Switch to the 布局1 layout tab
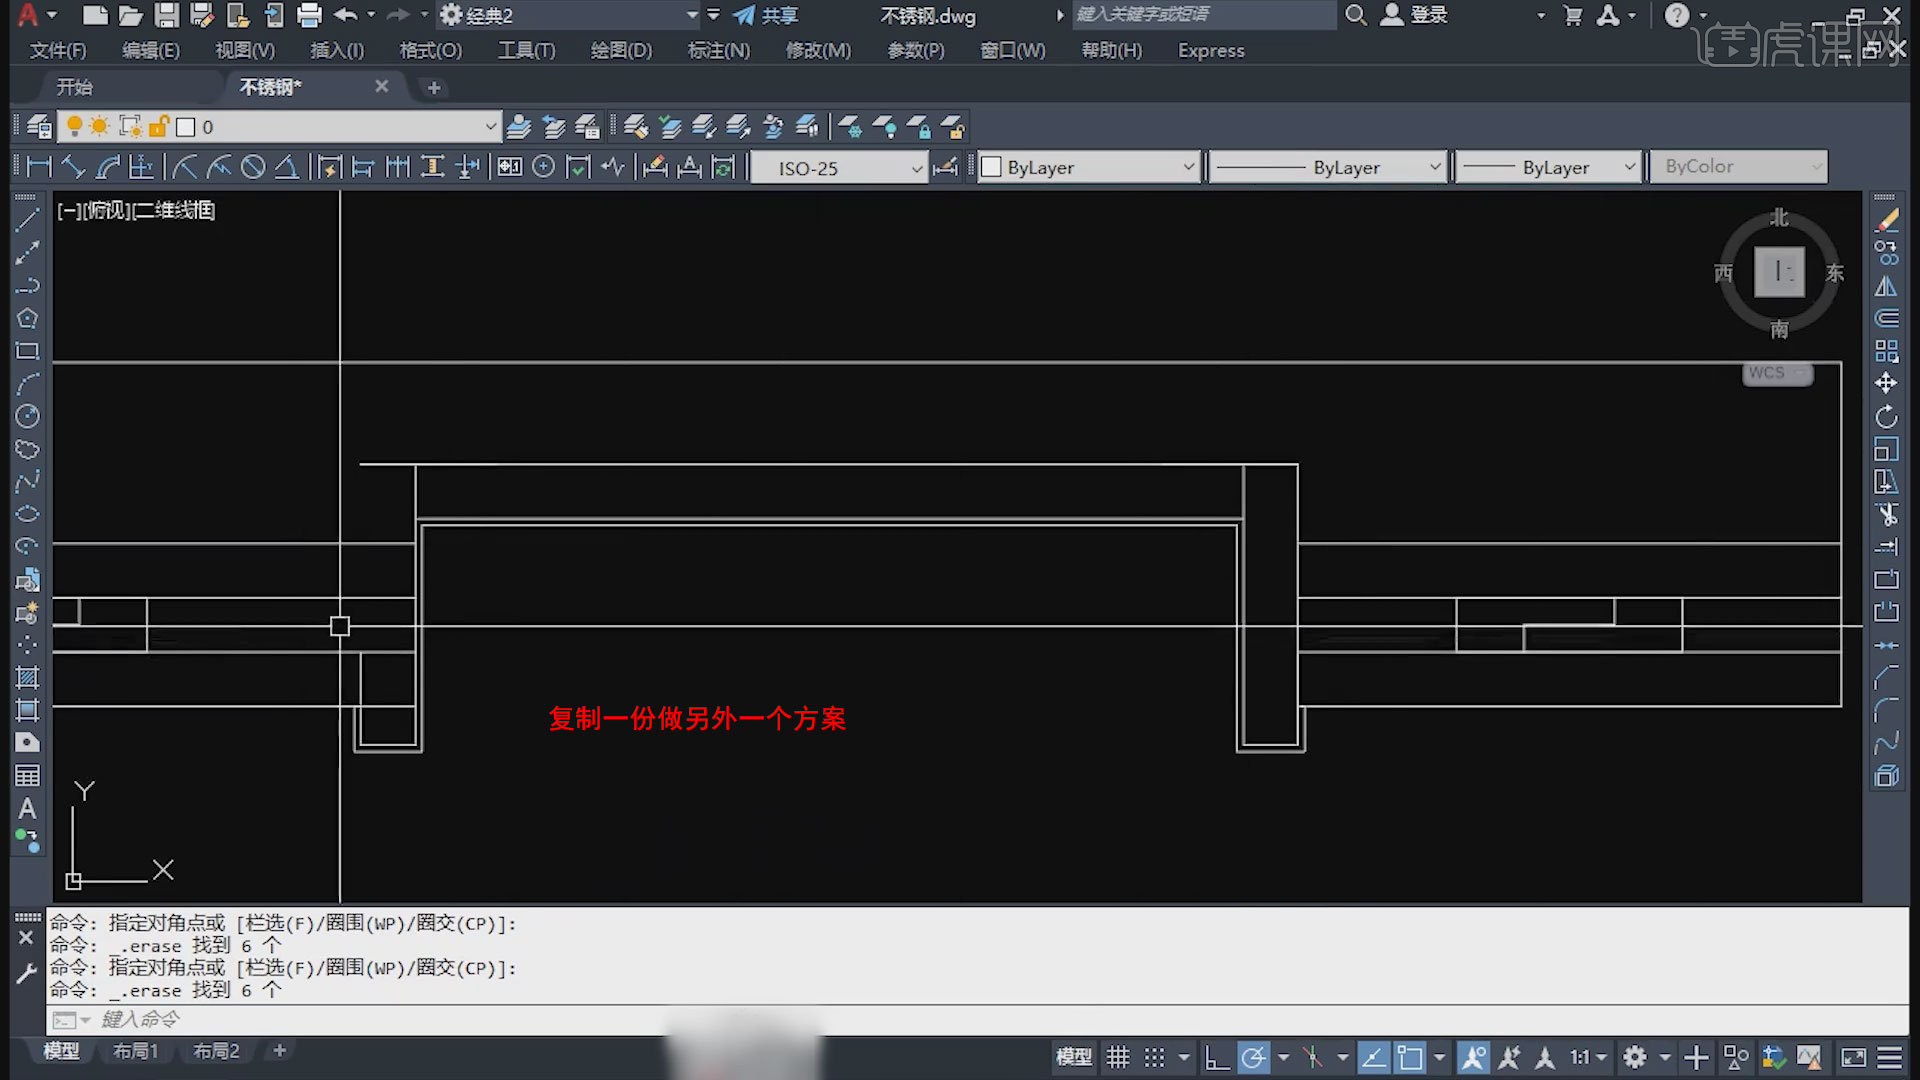The width and height of the screenshot is (1920, 1080). [x=135, y=1051]
